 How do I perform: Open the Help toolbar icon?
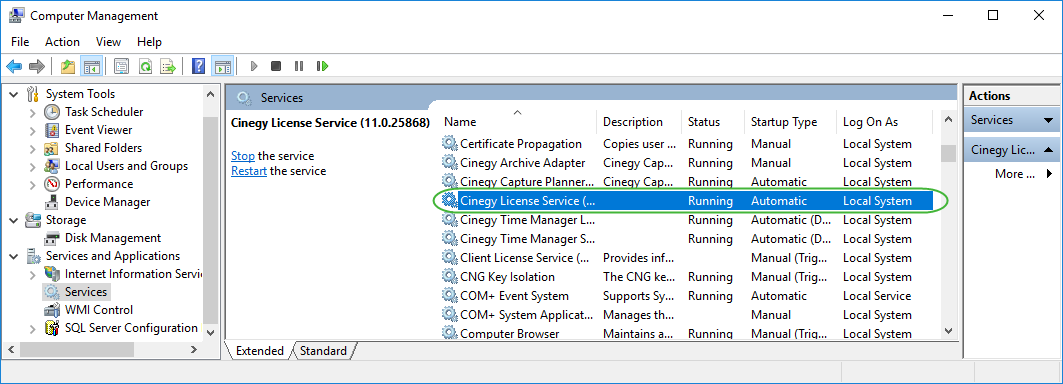[x=198, y=66]
